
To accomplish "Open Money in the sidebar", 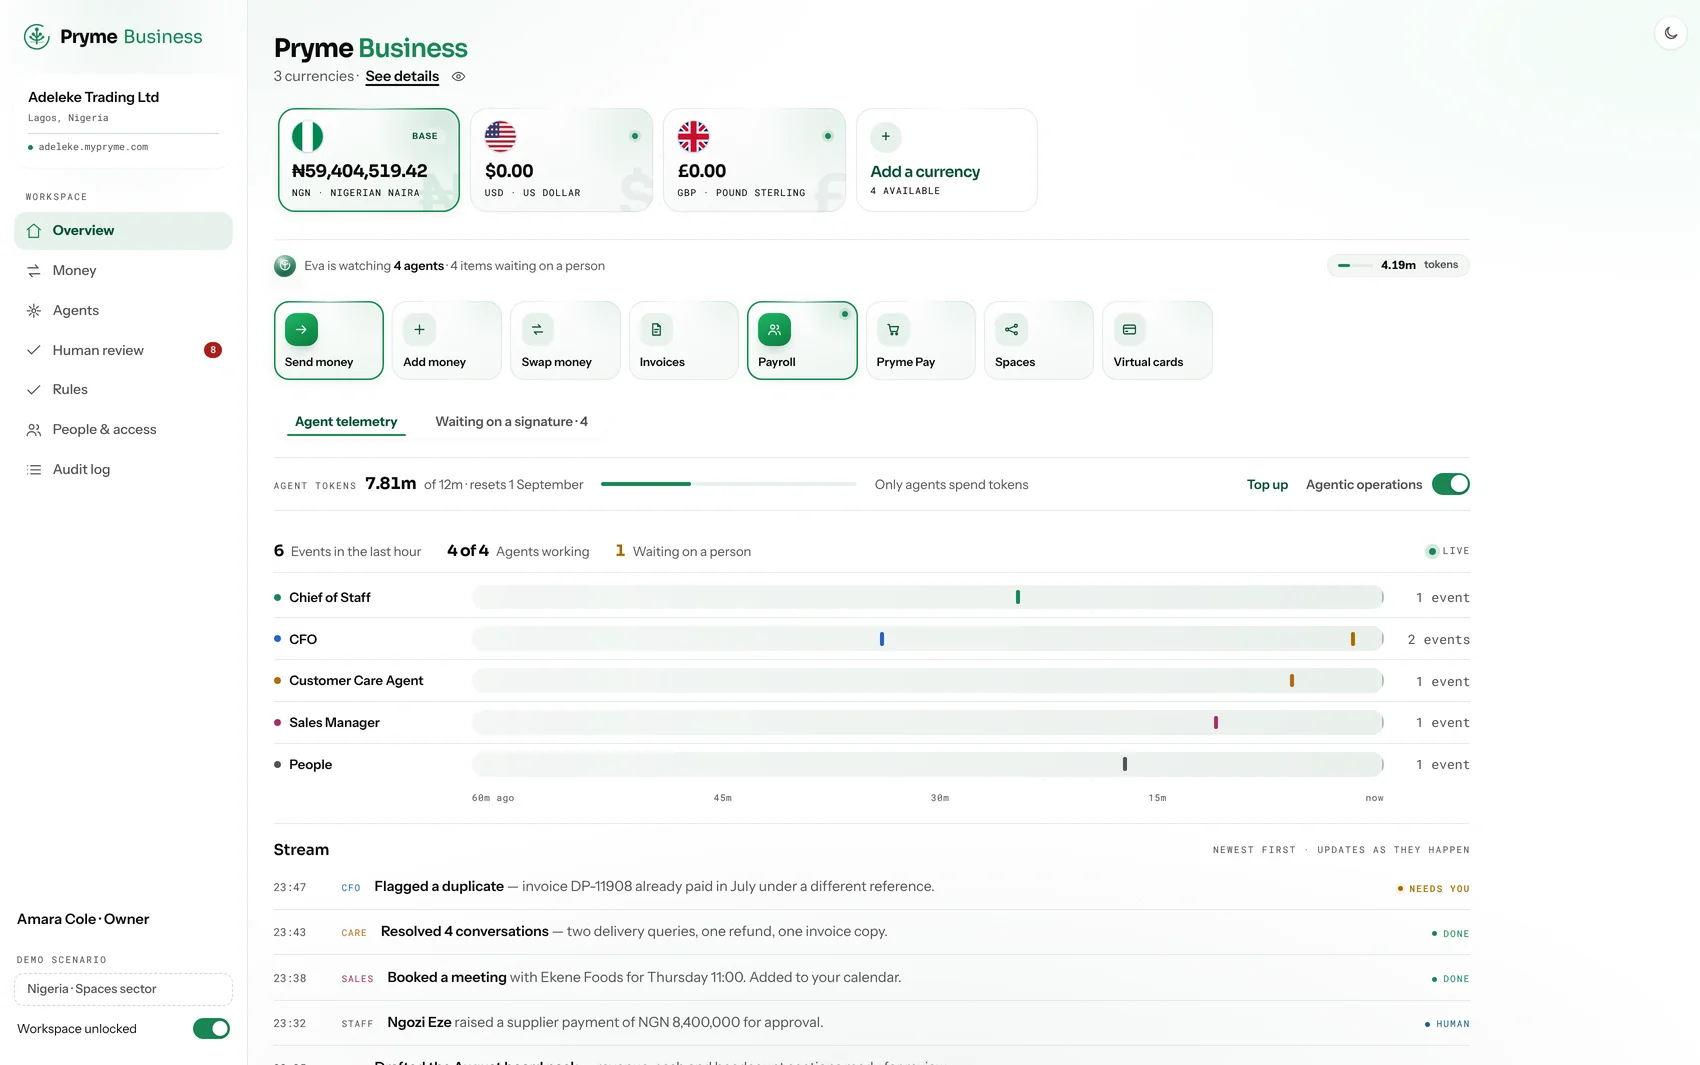I will point(123,270).
